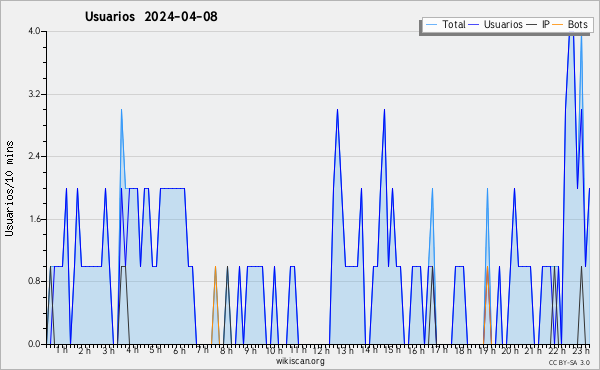This screenshot has width=600, height=370.
Task: Click the '6 h' x-axis label
Action: pyautogui.click(x=179, y=350)
